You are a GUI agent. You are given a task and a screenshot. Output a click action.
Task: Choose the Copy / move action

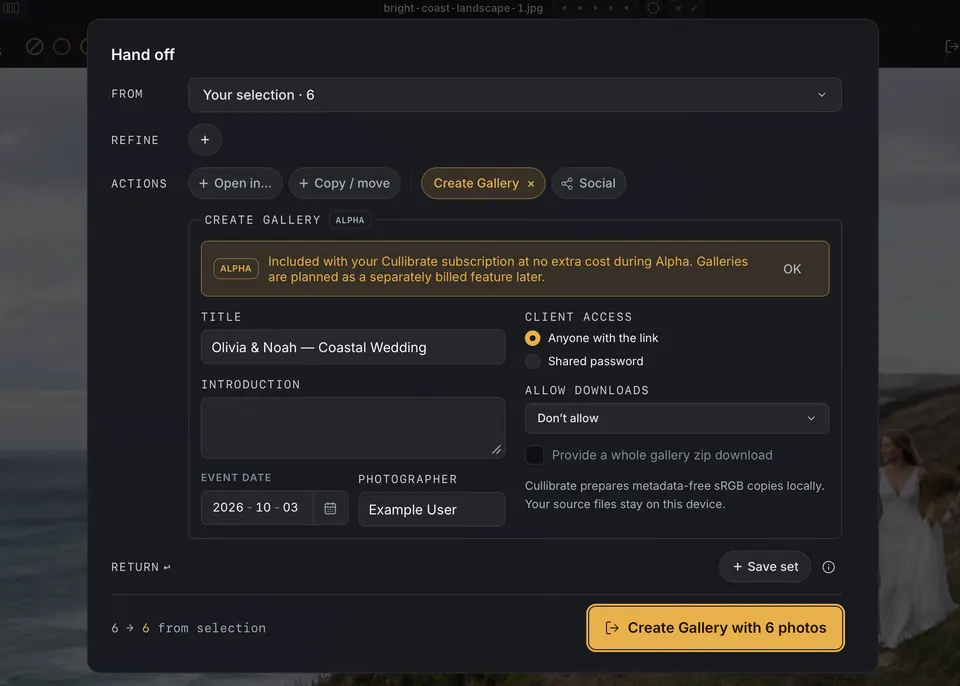345,183
